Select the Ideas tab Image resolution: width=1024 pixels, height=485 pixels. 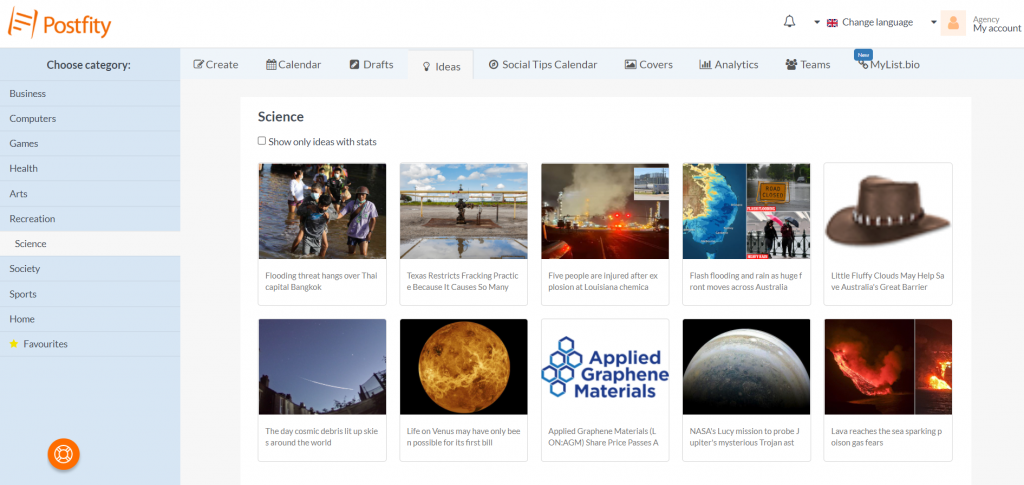pos(441,65)
